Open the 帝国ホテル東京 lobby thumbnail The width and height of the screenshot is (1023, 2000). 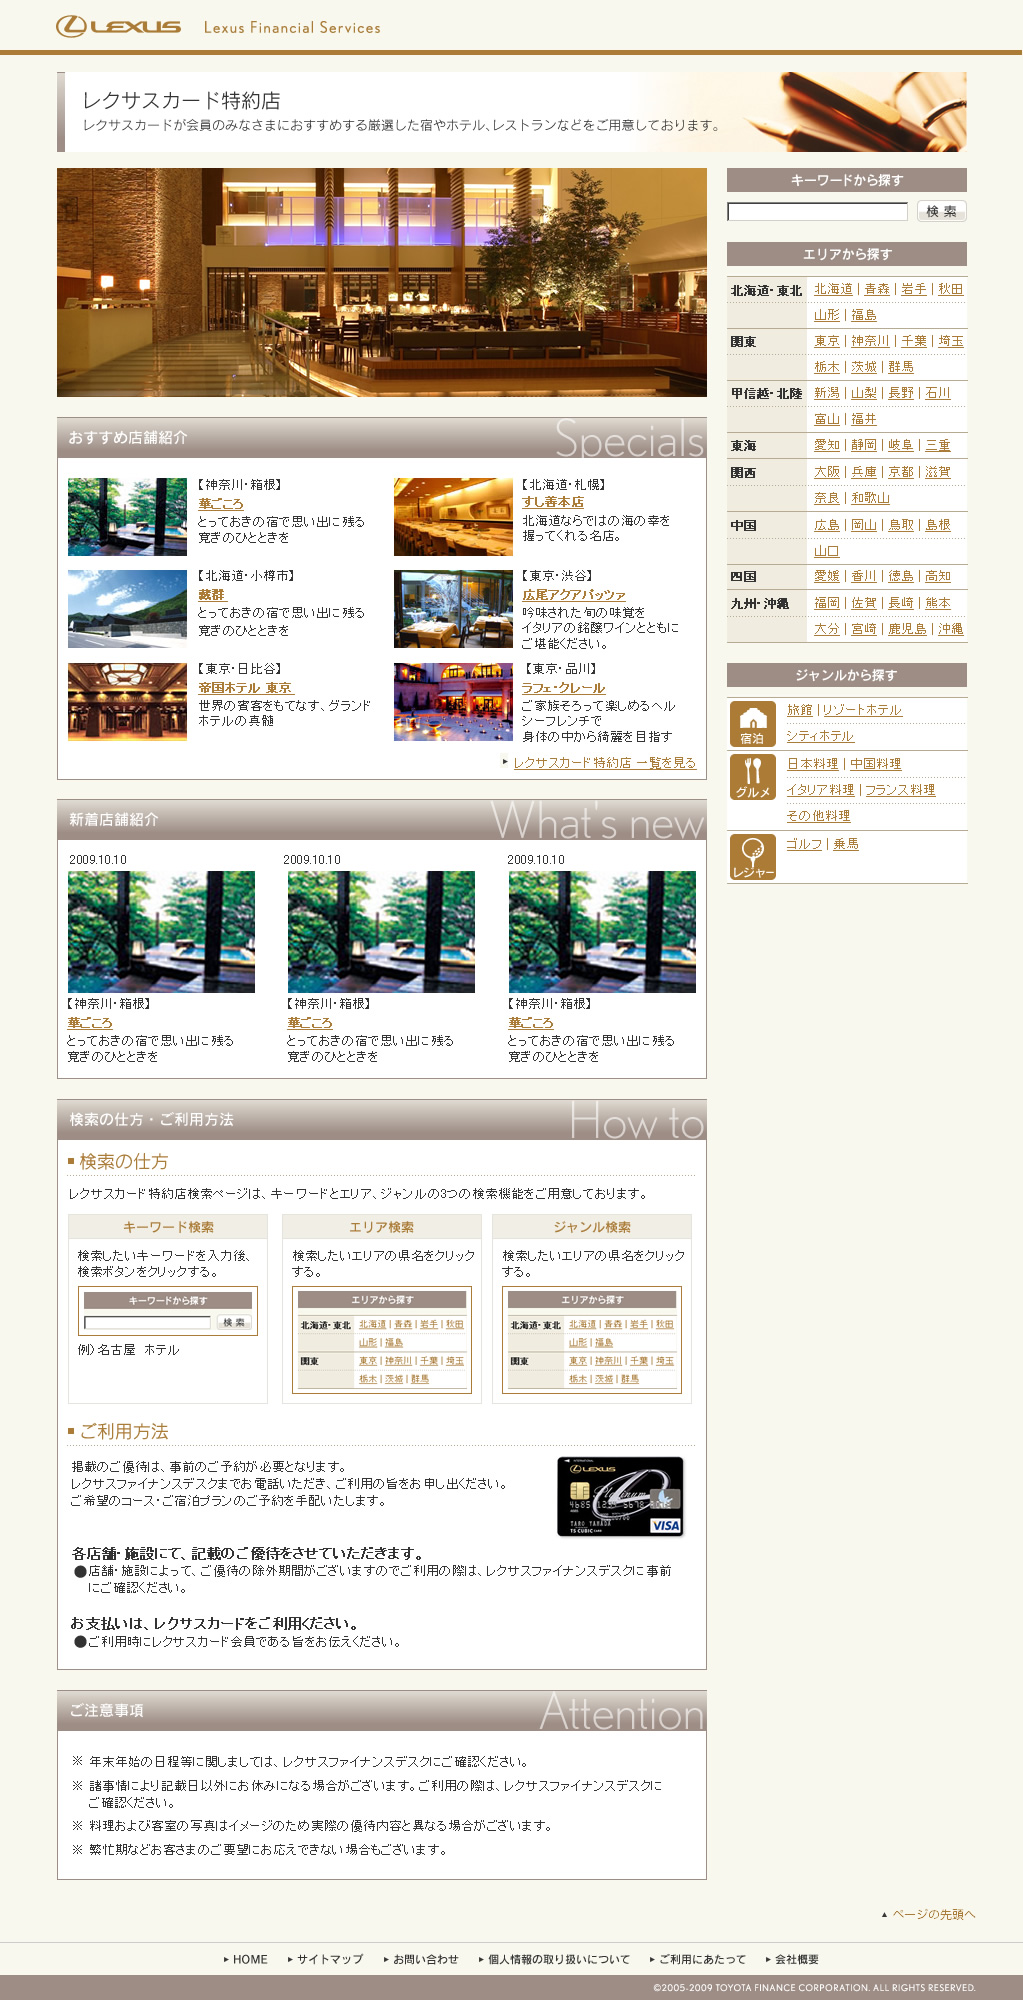[127, 702]
